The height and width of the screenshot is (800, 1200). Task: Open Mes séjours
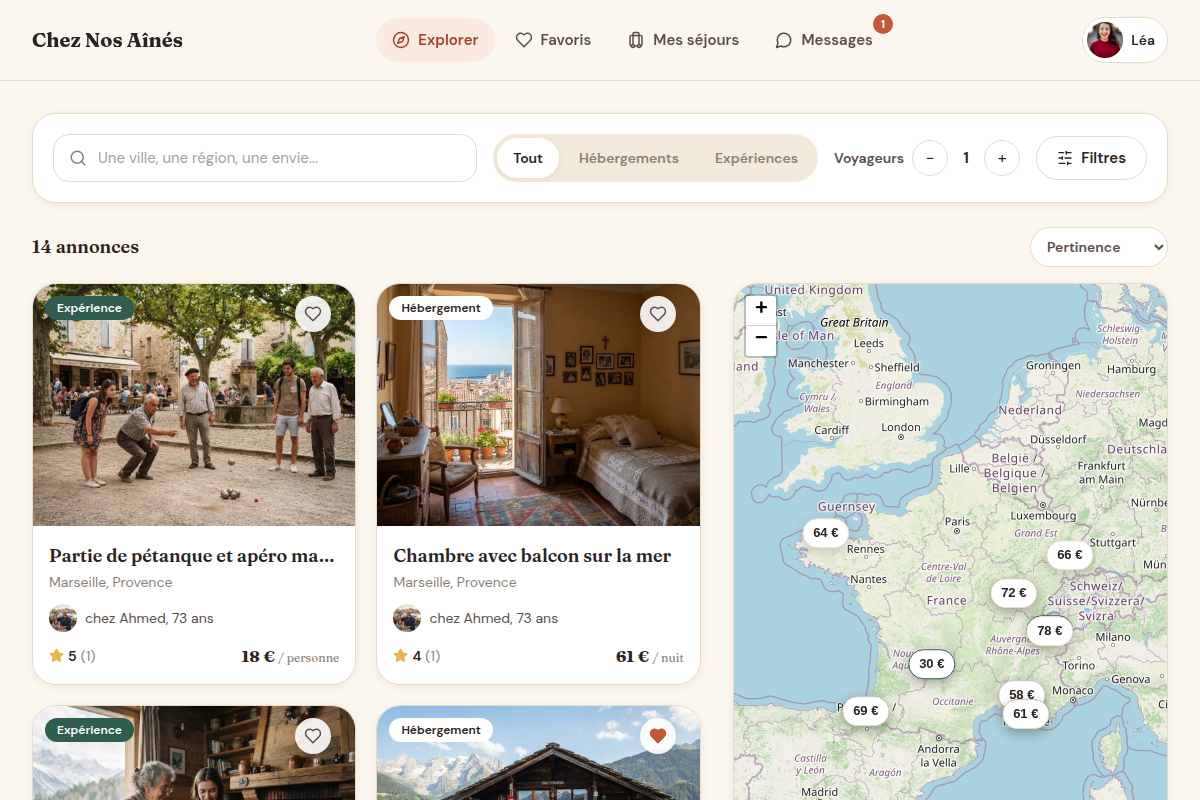point(684,40)
